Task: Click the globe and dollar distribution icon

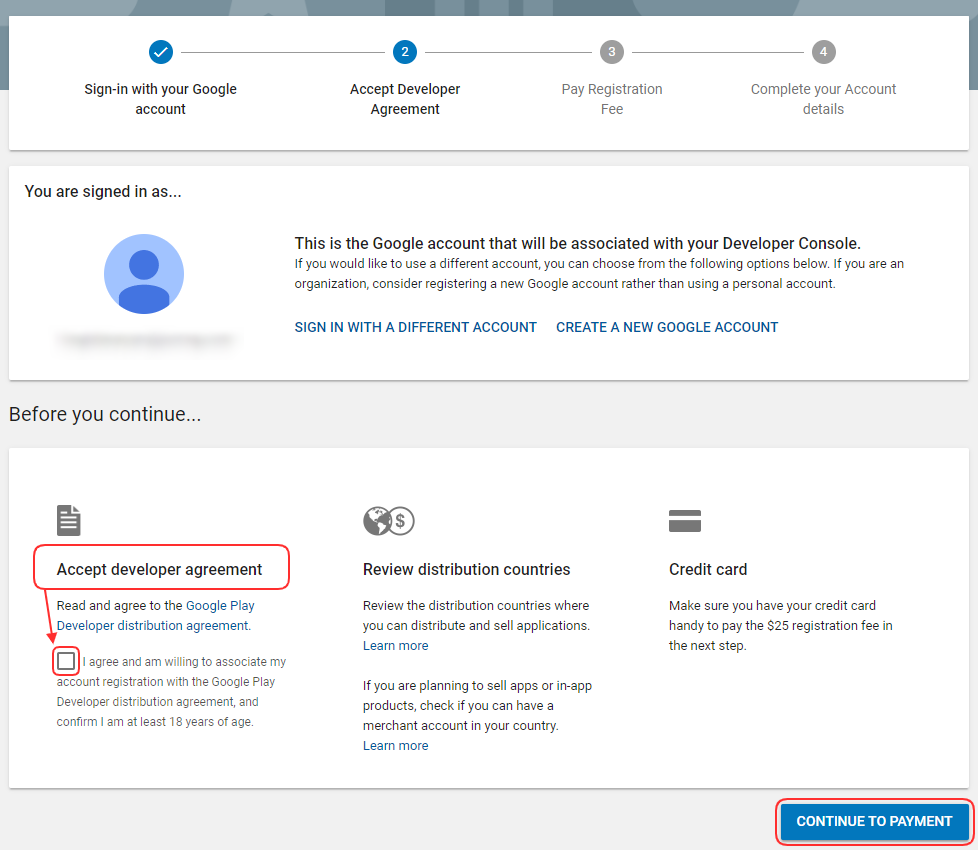Action: click(x=388, y=521)
